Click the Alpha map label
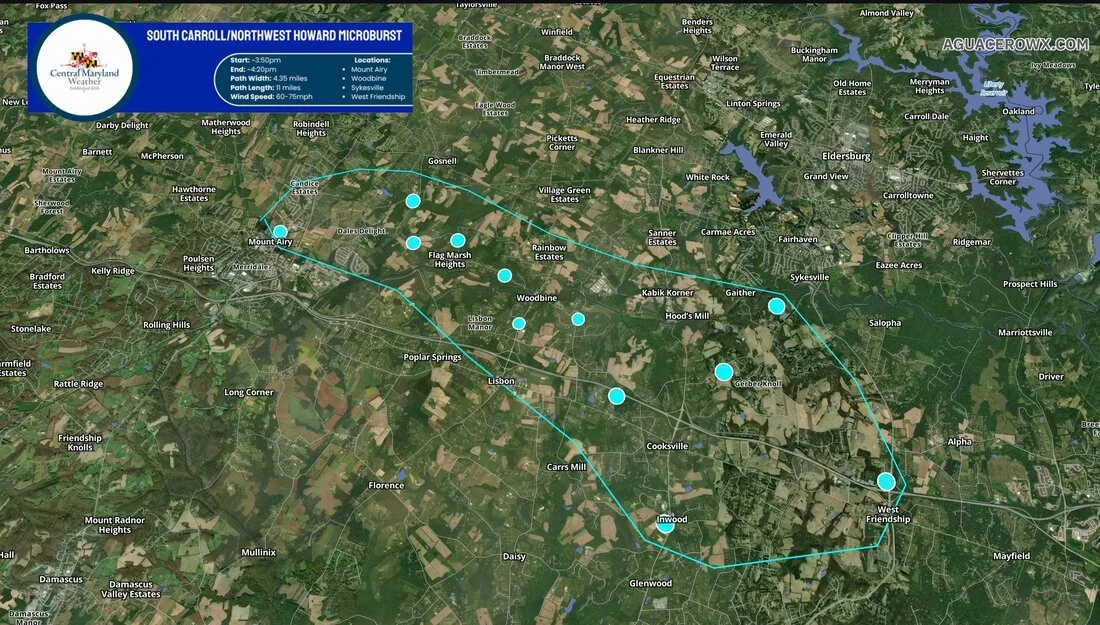Viewport: 1100px width, 625px height. (x=960, y=441)
